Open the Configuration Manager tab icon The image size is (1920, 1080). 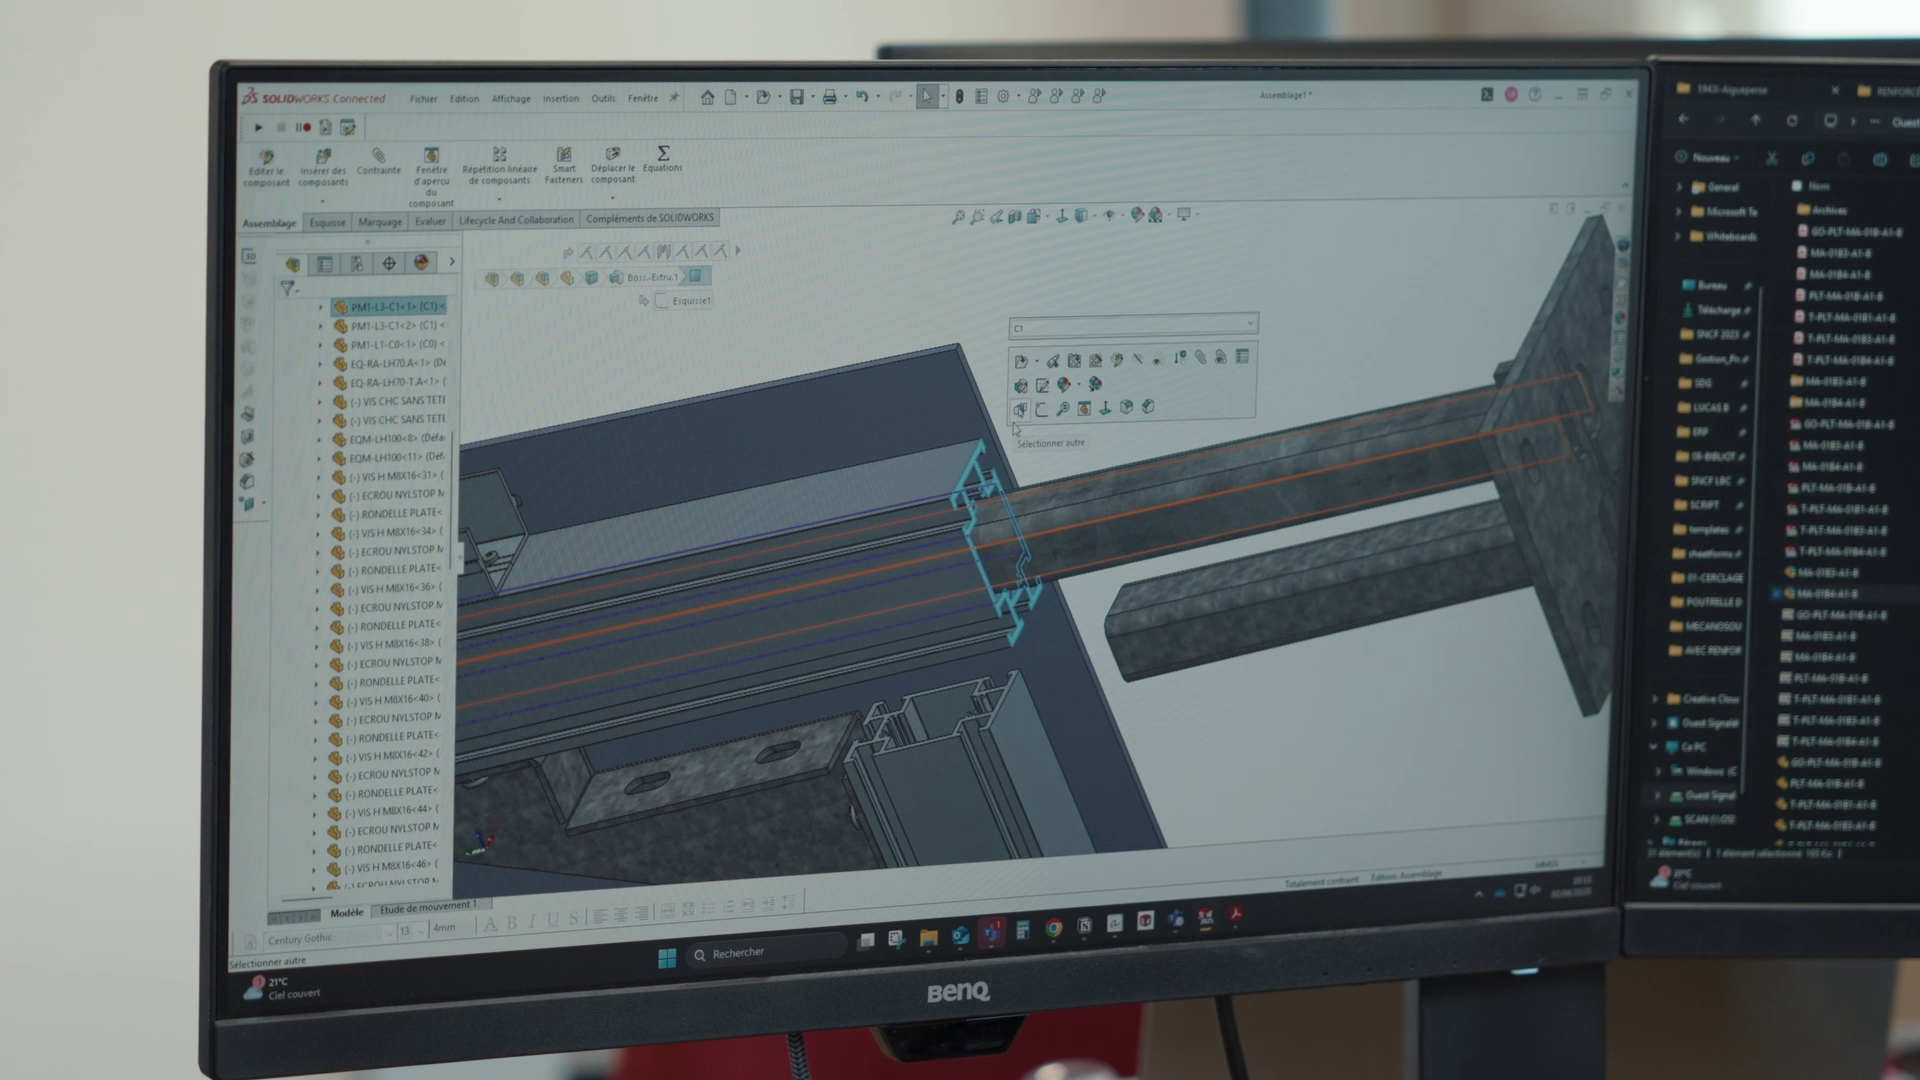pos(357,264)
